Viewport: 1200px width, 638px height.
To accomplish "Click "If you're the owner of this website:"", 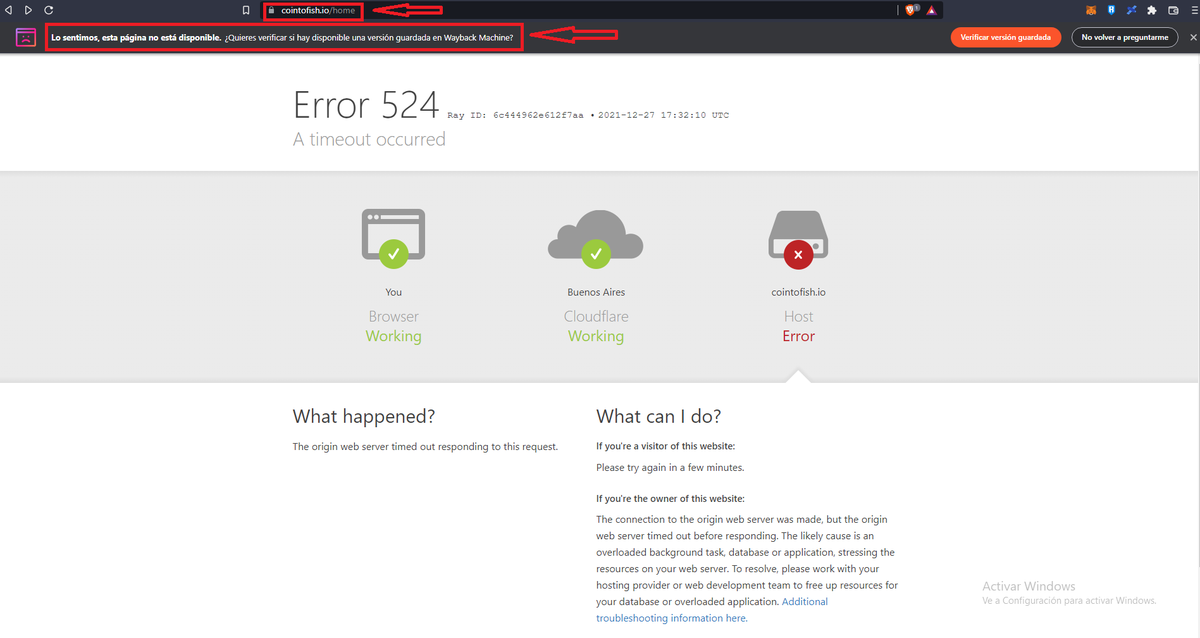I will 670,498.
